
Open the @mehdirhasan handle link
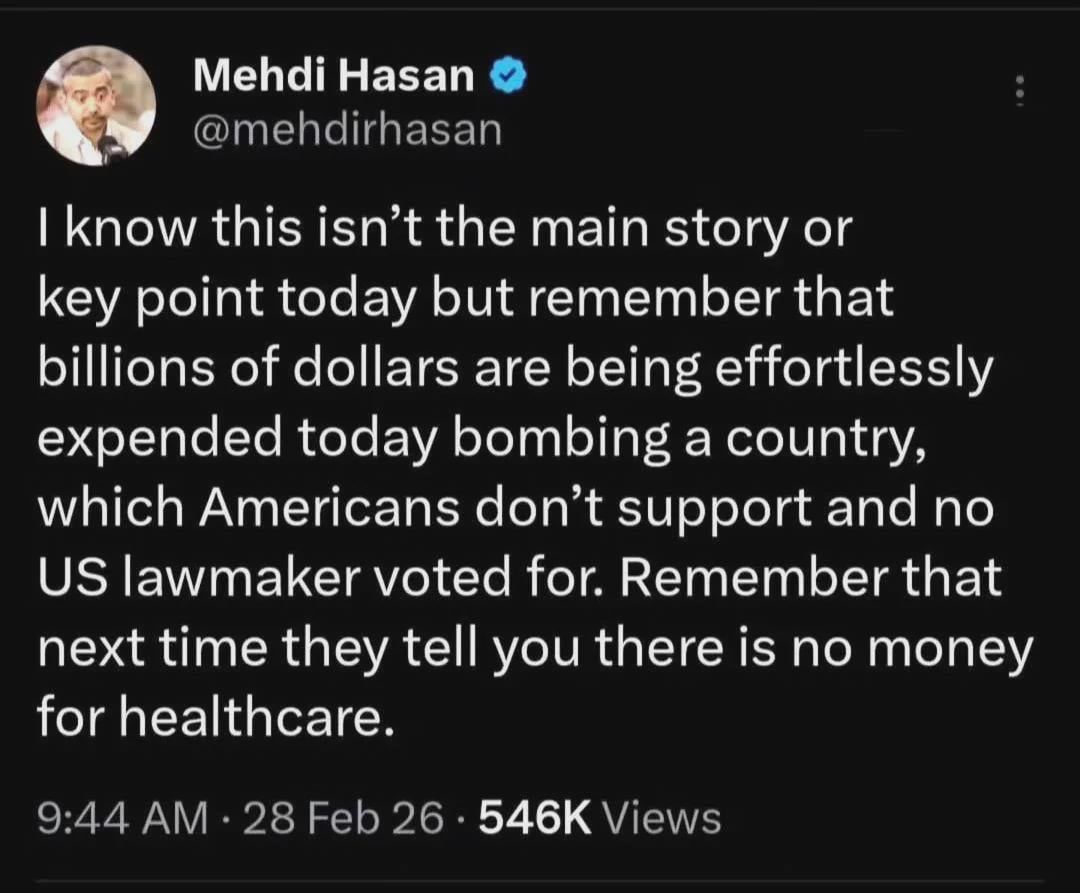pos(346,129)
